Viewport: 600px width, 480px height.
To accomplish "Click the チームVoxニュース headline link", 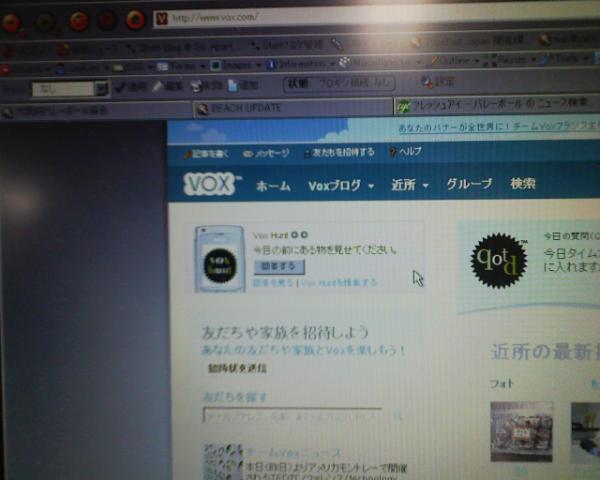I will click(294, 453).
